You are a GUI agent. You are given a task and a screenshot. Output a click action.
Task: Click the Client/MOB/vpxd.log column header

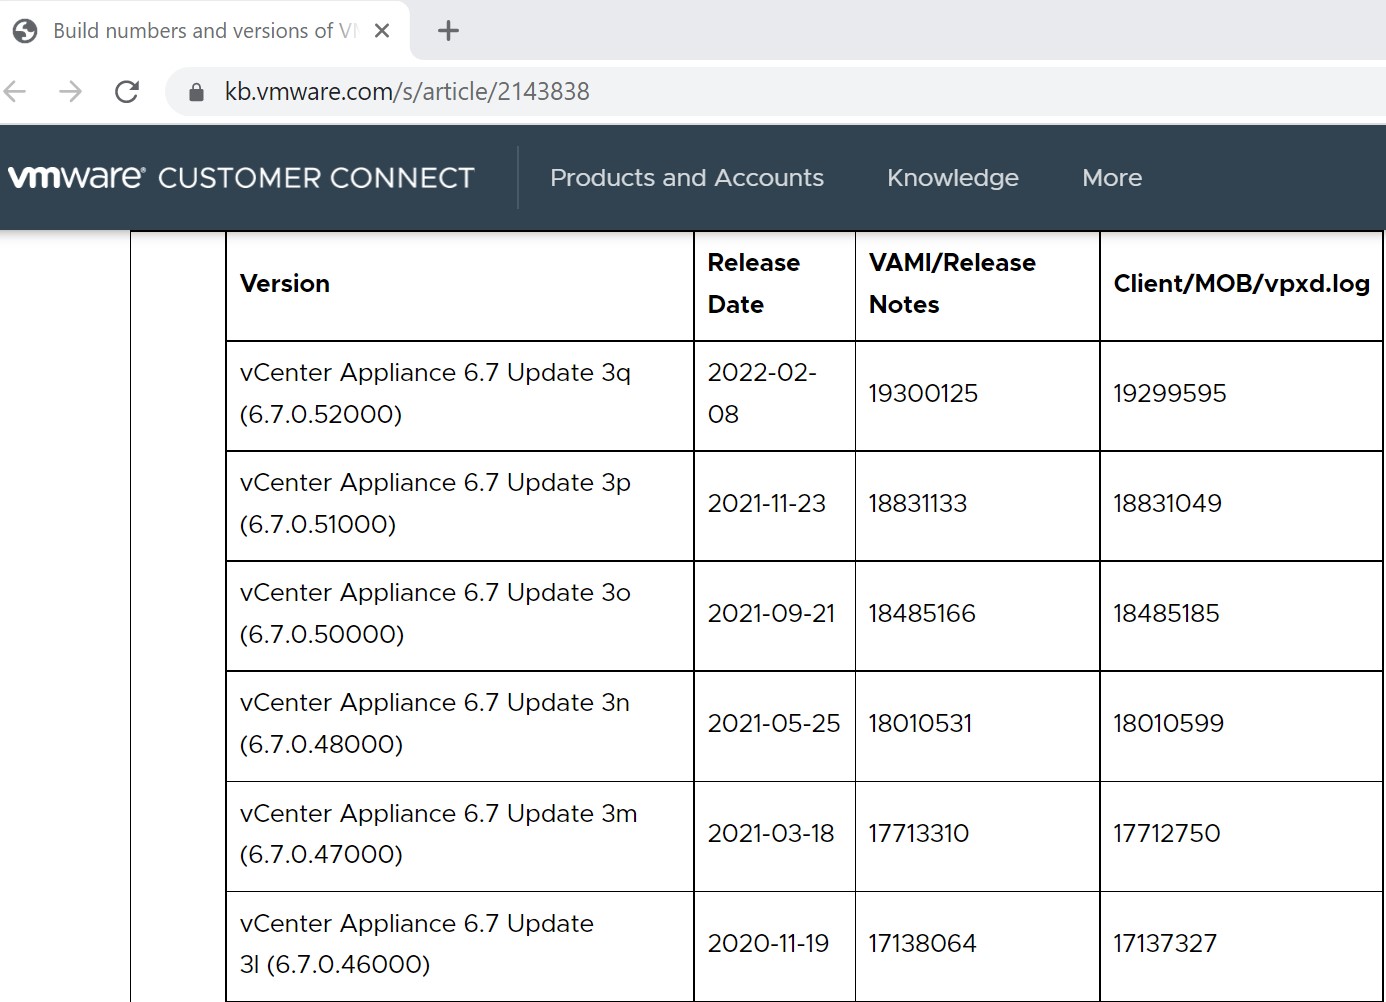1242,284
